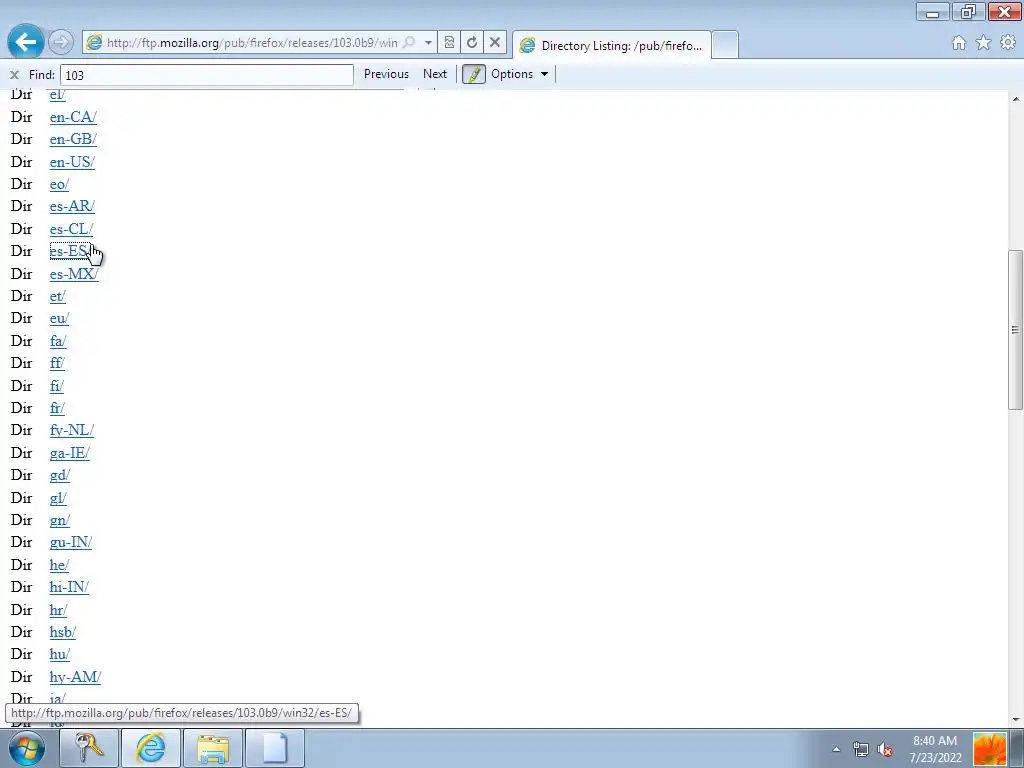1024x768 pixels.
Task: Open a new blank tab
Action: 725,45
